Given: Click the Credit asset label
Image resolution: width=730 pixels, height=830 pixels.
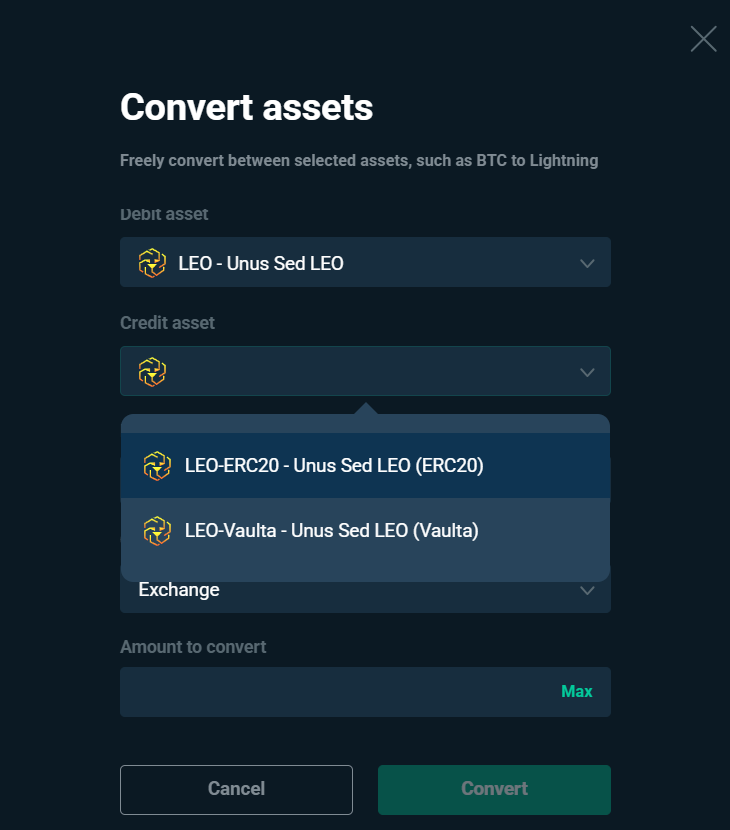Looking at the screenshot, I should pos(167,323).
